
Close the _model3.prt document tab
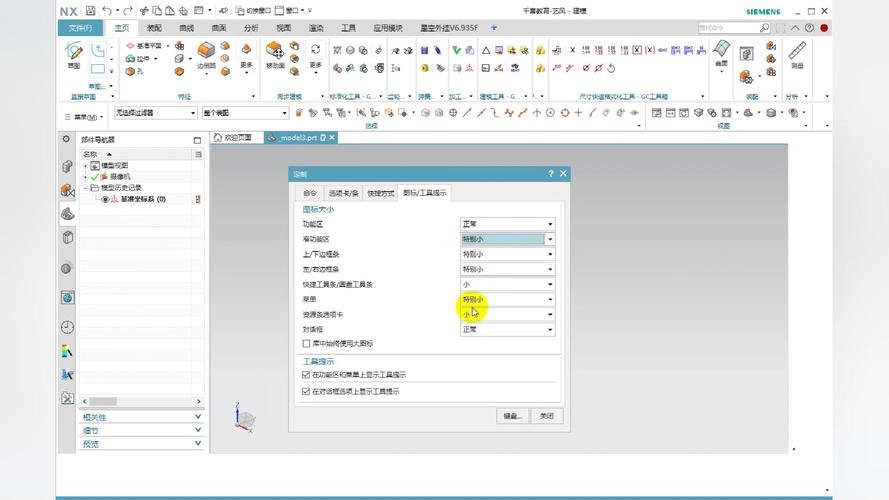click(332, 137)
